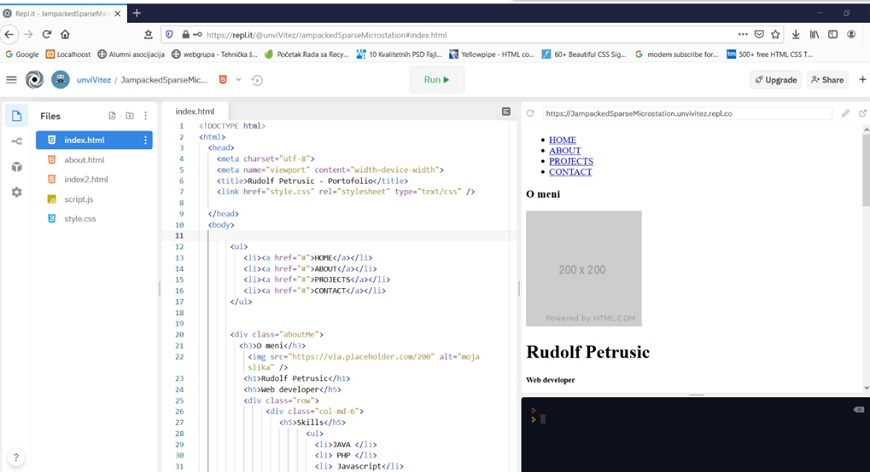
Task: Go to browser Home icon
Action: pos(65,34)
